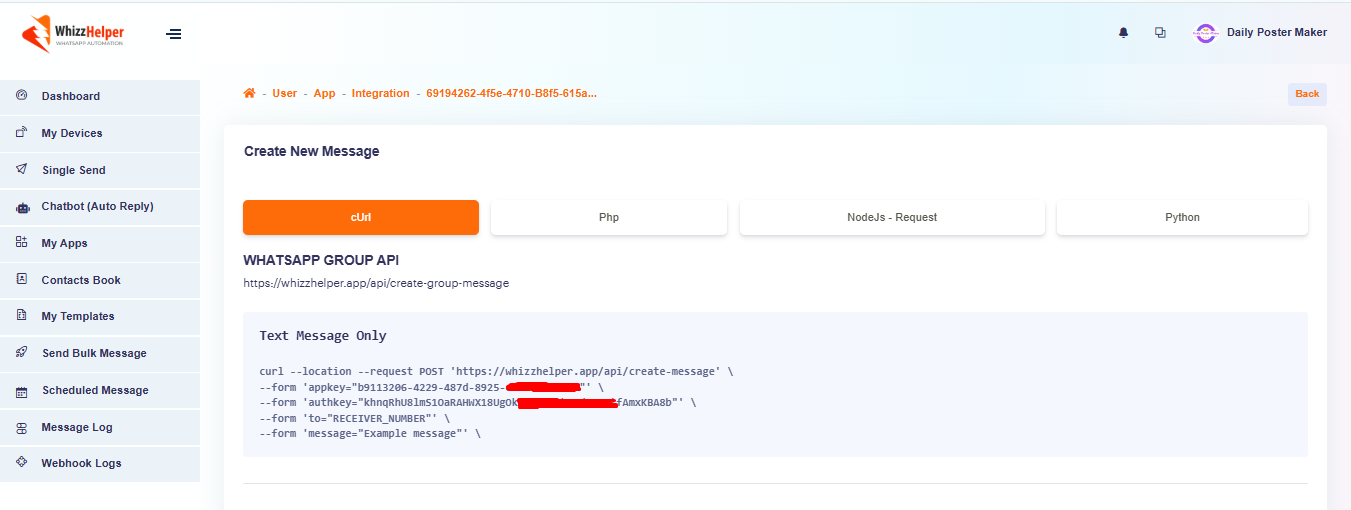Screen dimensions: 1351x510
Task: Click the home icon in breadcrumb
Action: (x=249, y=93)
